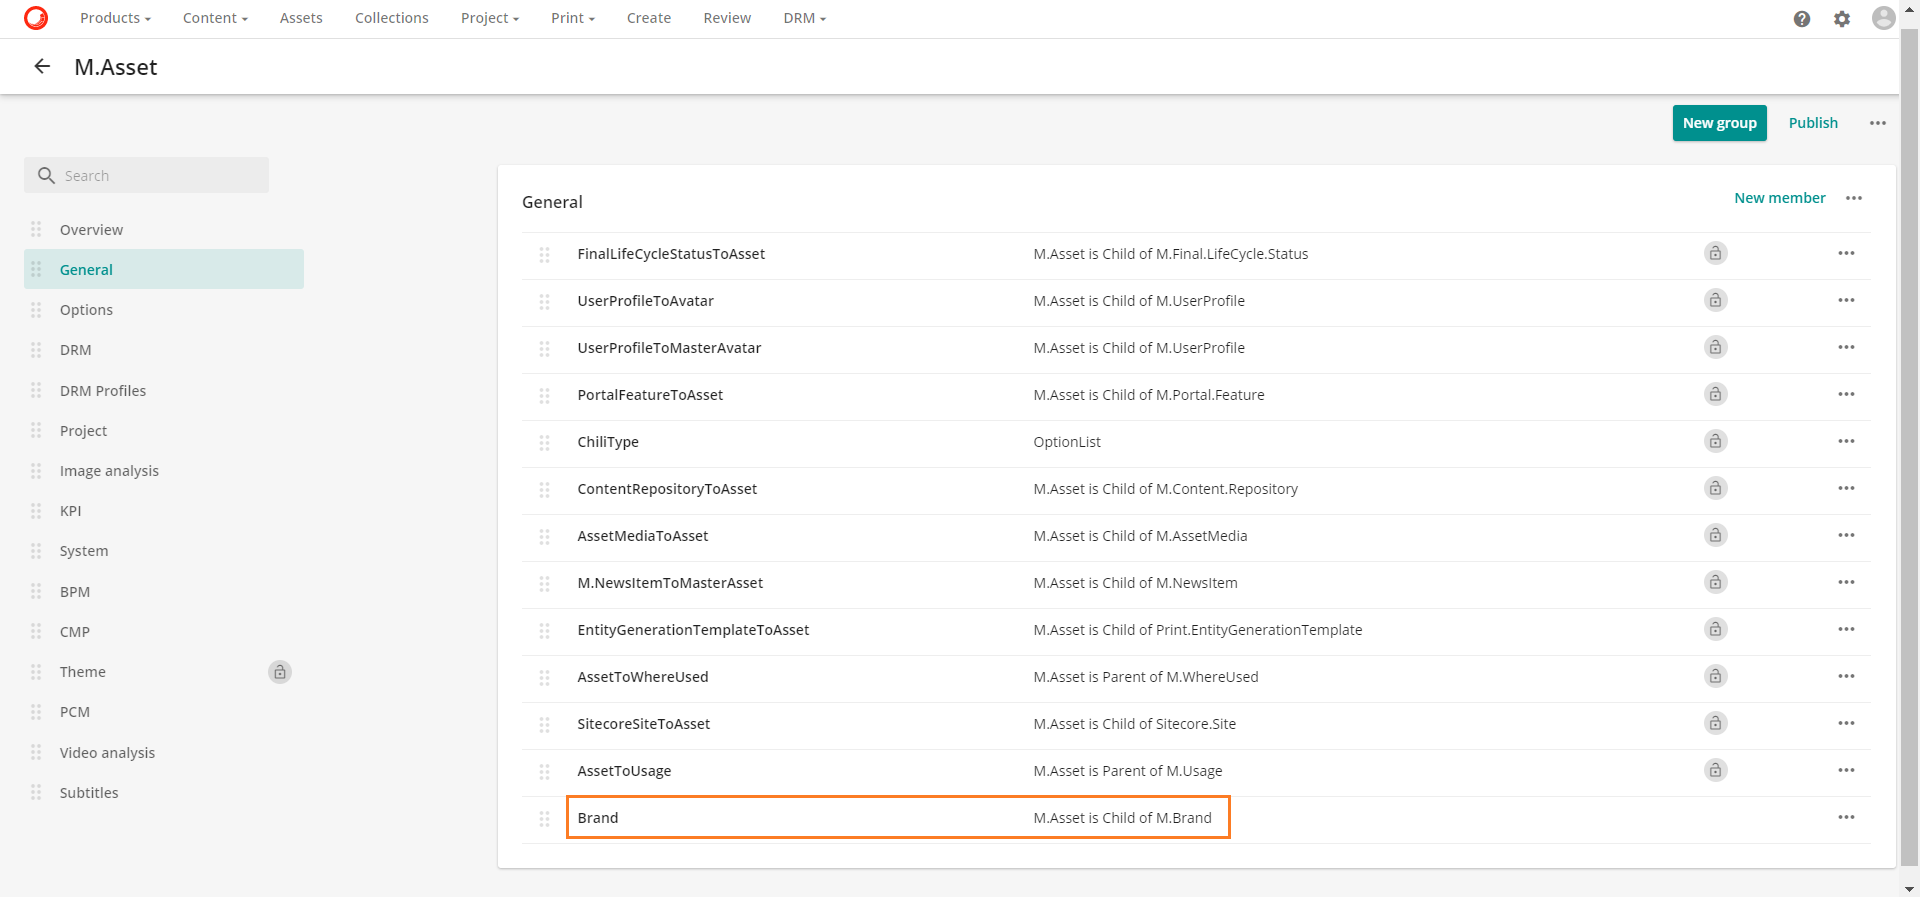
Task: Open more options for Brand row
Action: pos(1846,818)
